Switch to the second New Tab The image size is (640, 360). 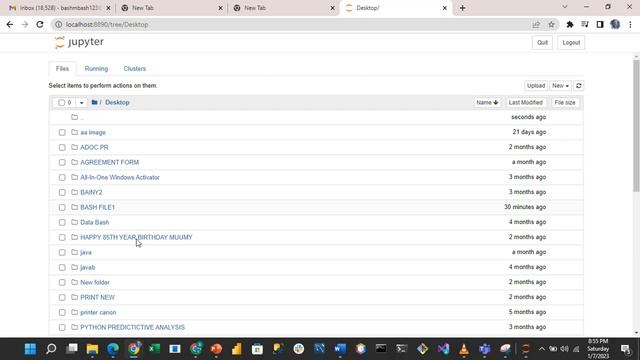pyautogui.click(x=284, y=8)
